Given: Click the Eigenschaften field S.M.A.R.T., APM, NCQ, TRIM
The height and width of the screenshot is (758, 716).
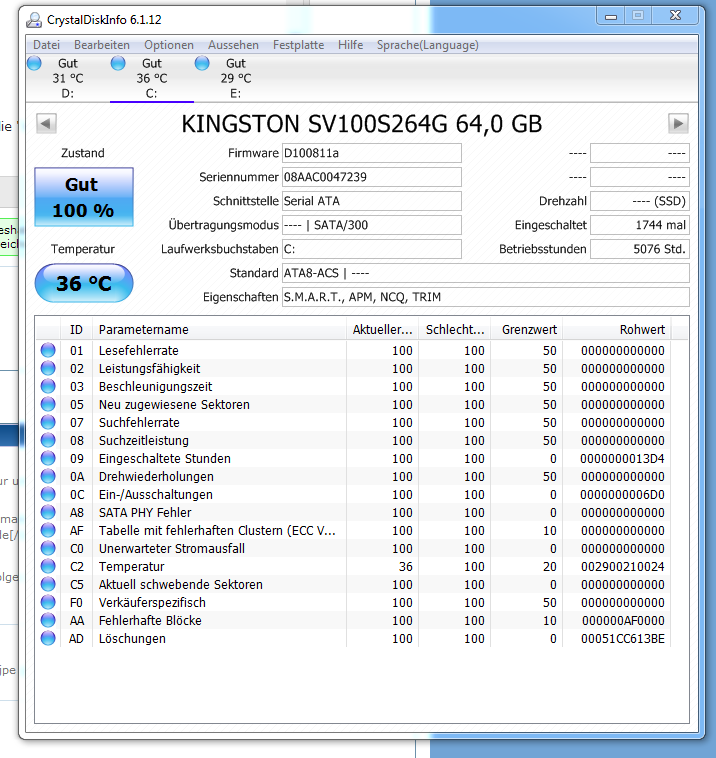Looking at the screenshot, I should pos(485,297).
